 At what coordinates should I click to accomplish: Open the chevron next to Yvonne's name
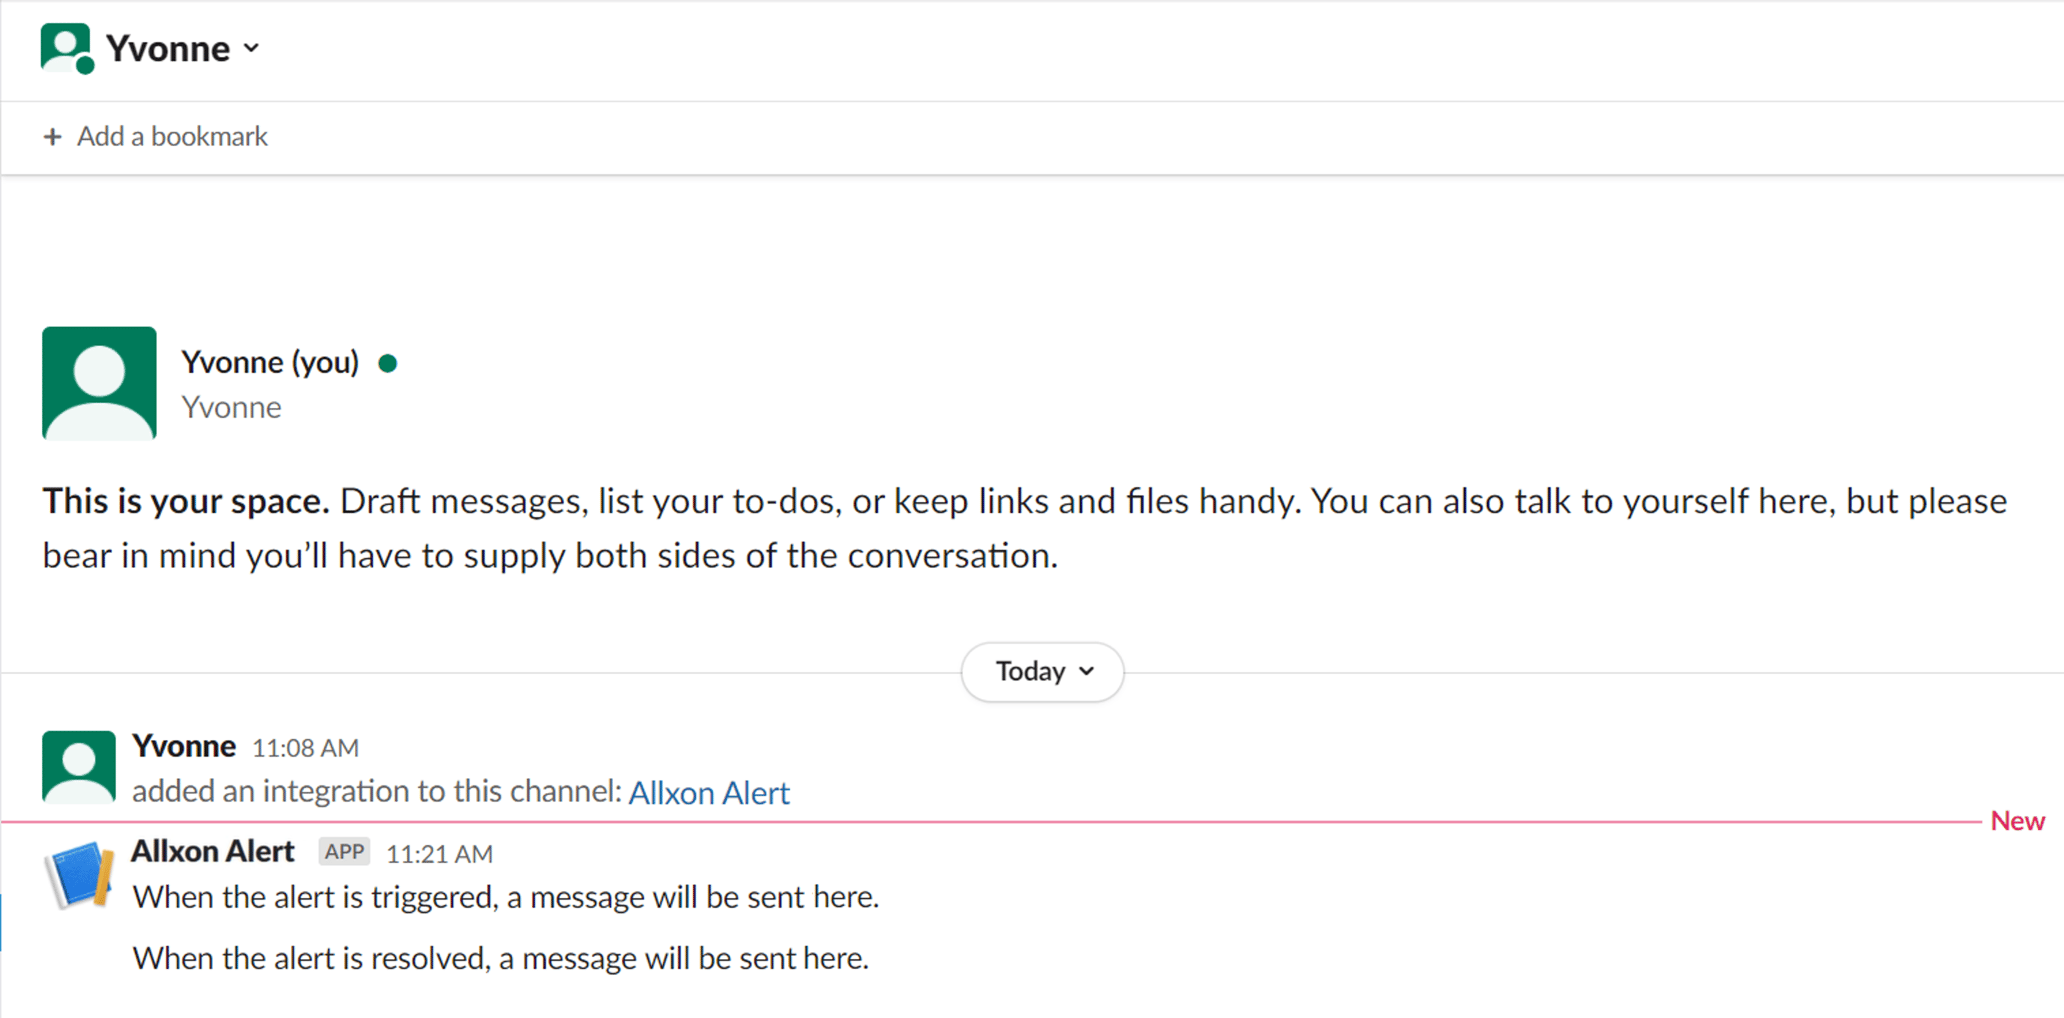pos(252,47)
